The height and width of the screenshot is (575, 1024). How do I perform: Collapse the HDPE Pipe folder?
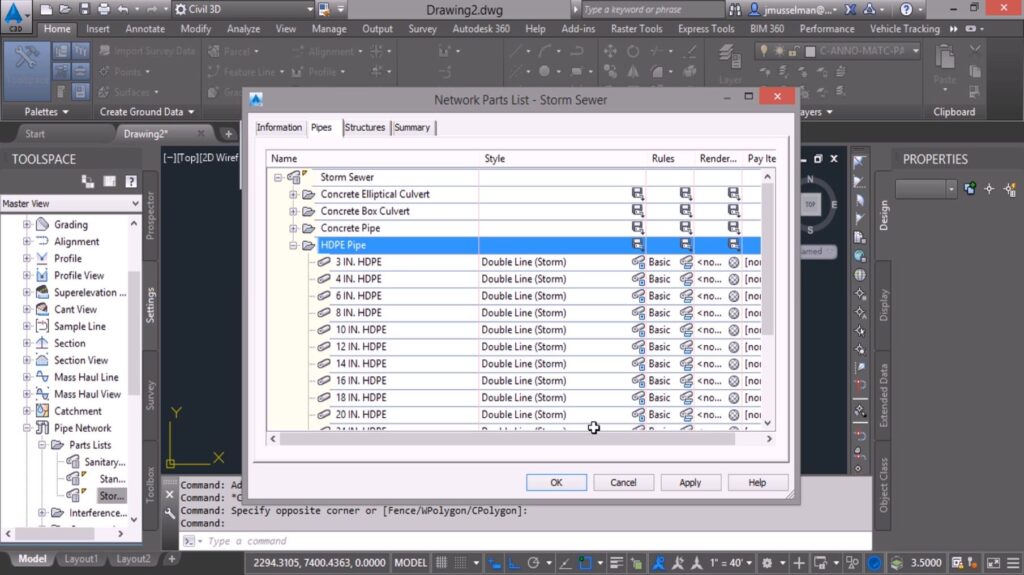click(x=293, y=245)
